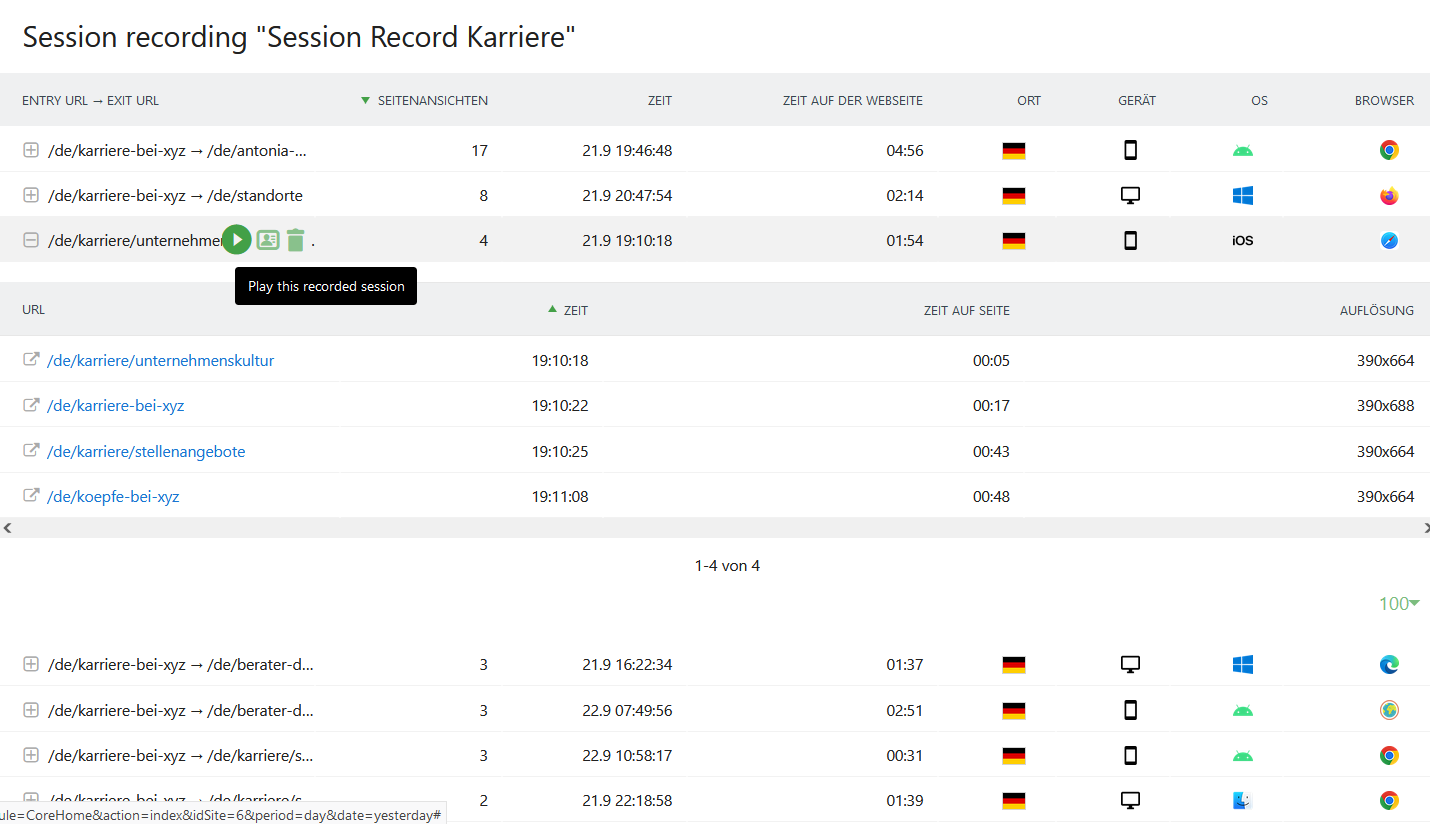
Task: Click the Safari browser icon on the iOS session
Action: click(x=1389, y=240)
